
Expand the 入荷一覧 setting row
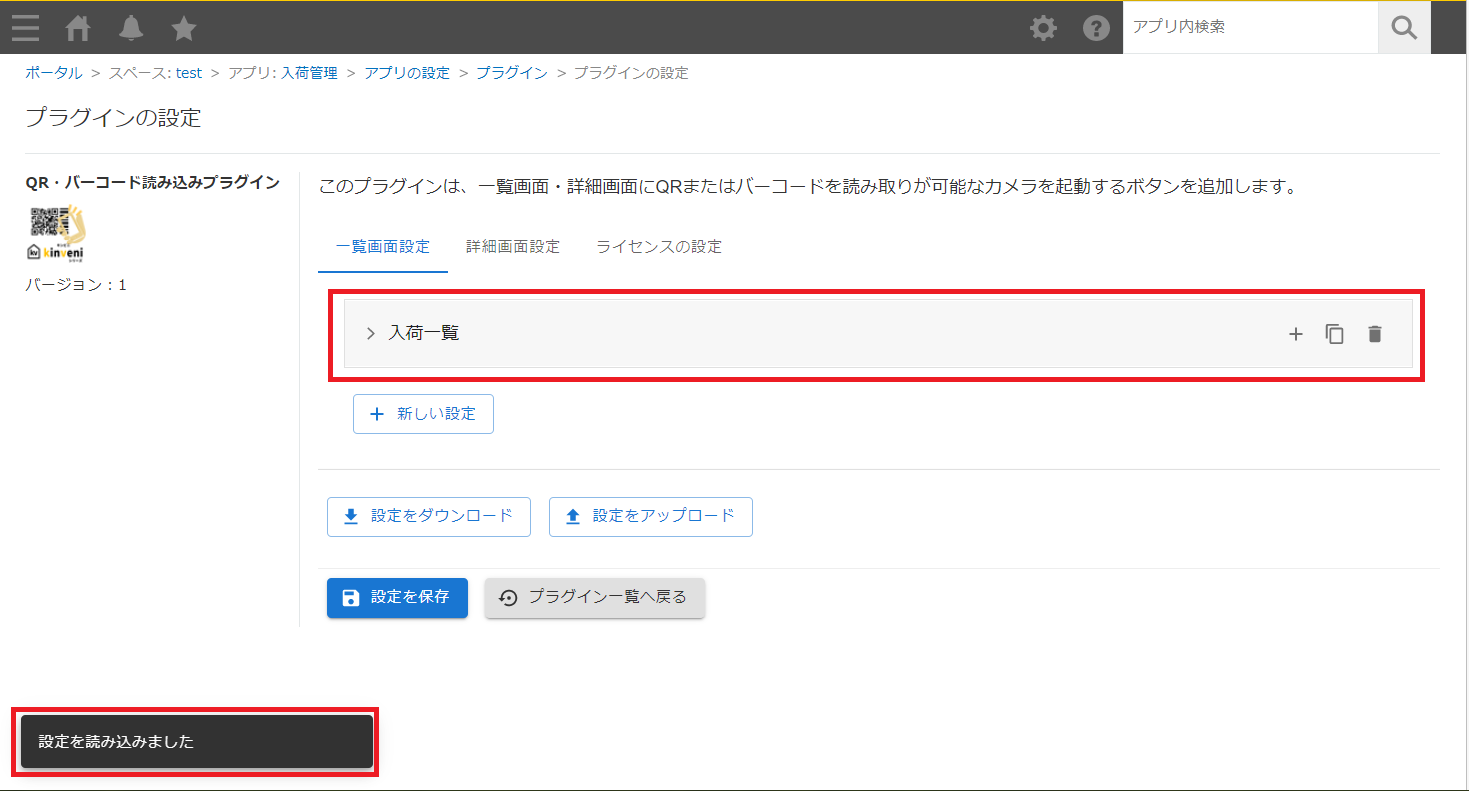370,333
